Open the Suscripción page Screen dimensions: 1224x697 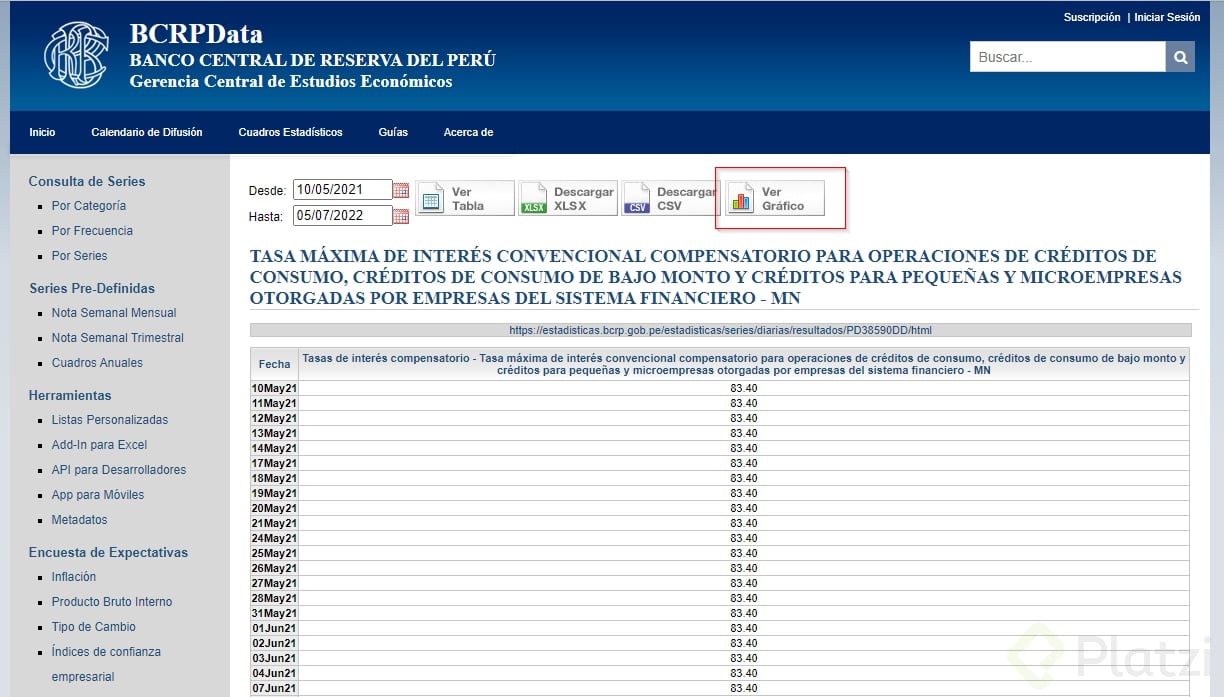pyautogui.click(x=1092, y=17)
